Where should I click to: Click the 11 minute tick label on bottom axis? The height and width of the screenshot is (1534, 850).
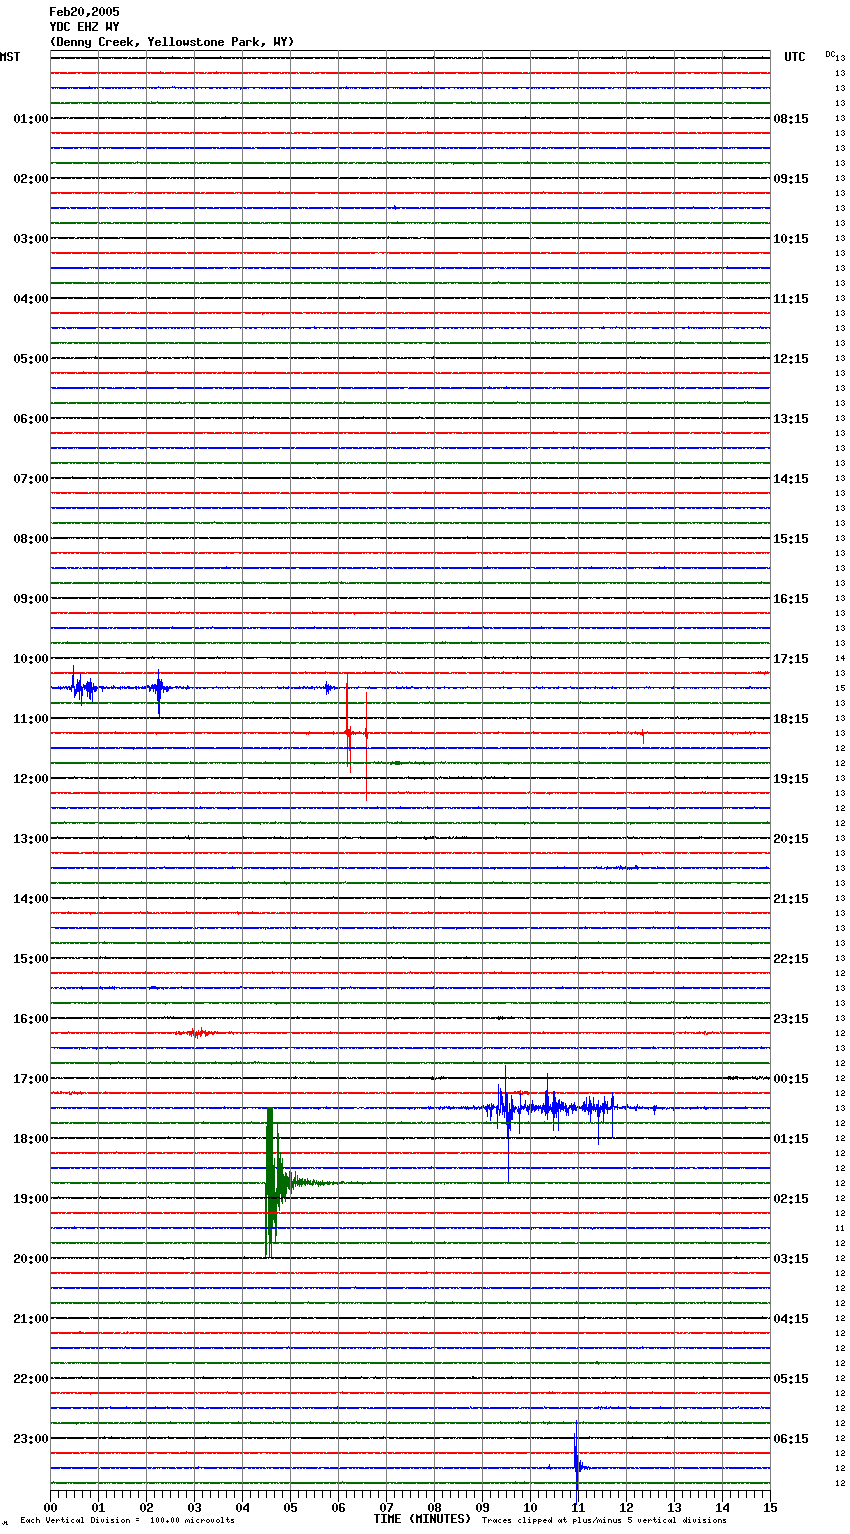(x=578, y=1507)
